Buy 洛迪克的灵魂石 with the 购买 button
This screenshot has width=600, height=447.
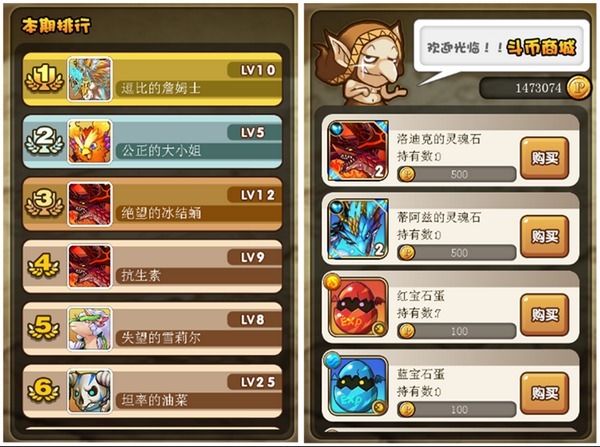545,158
